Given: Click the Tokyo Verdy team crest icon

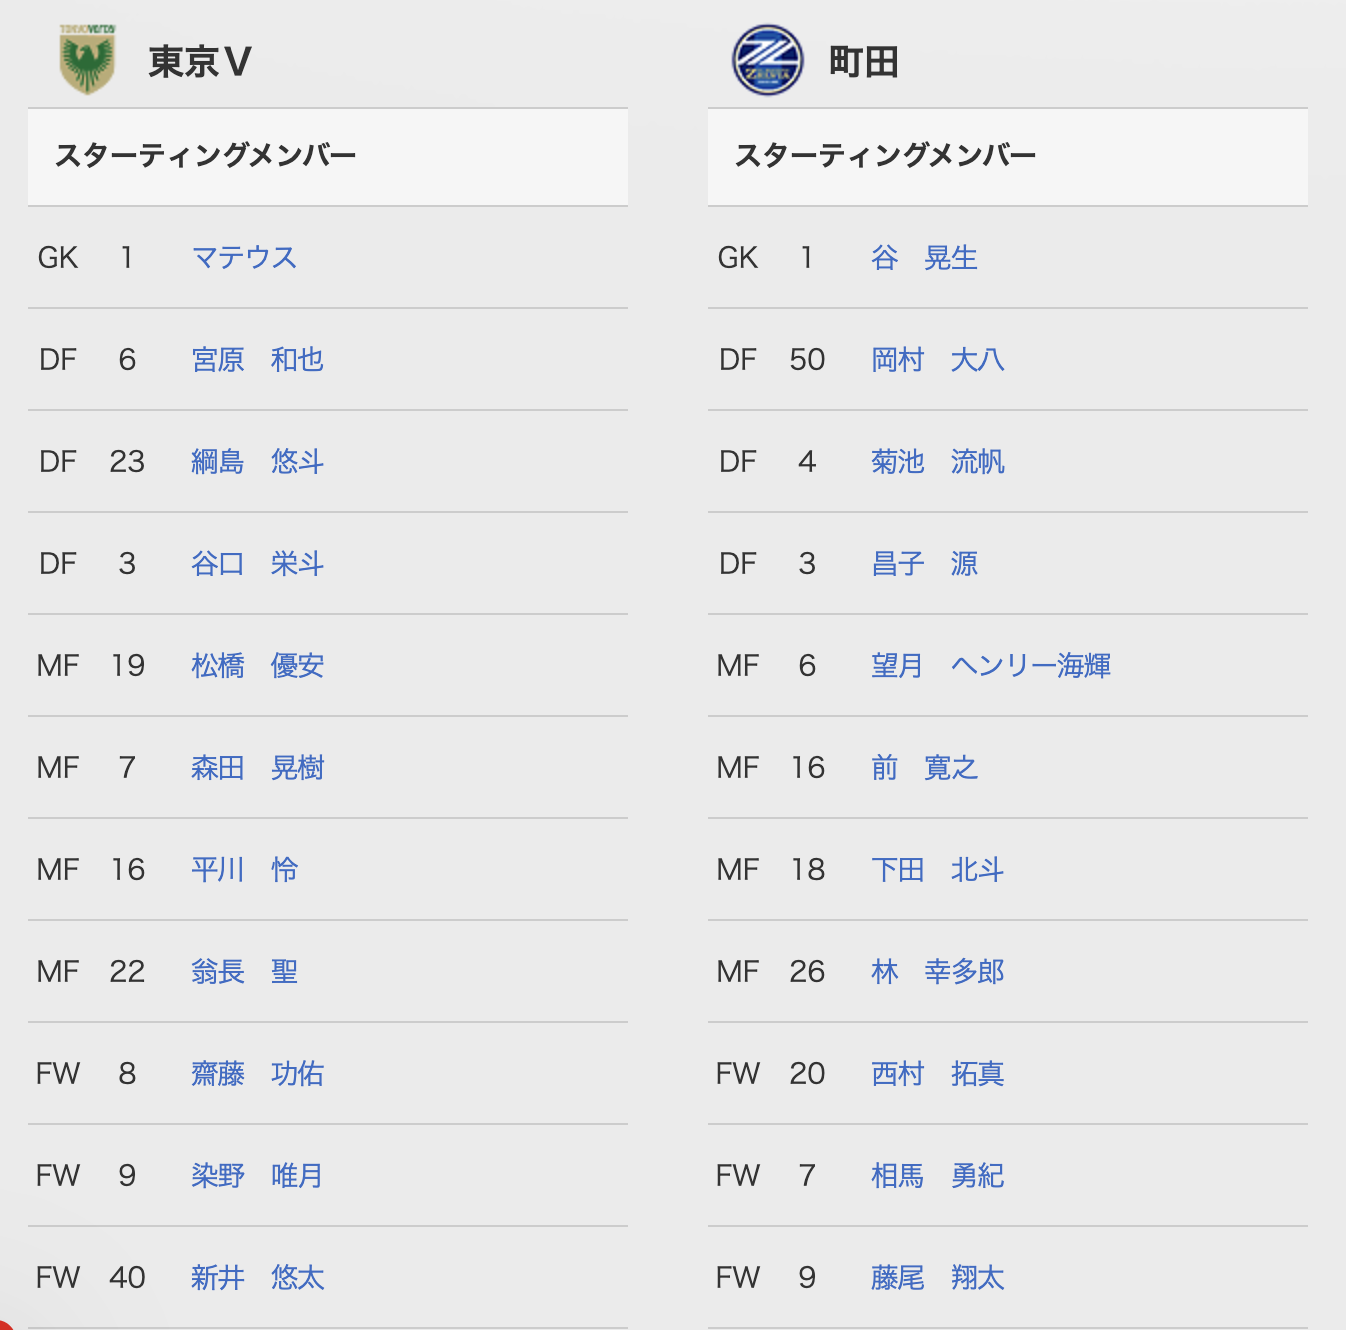Looking at the screenshot, I should (x=87, y=60).
